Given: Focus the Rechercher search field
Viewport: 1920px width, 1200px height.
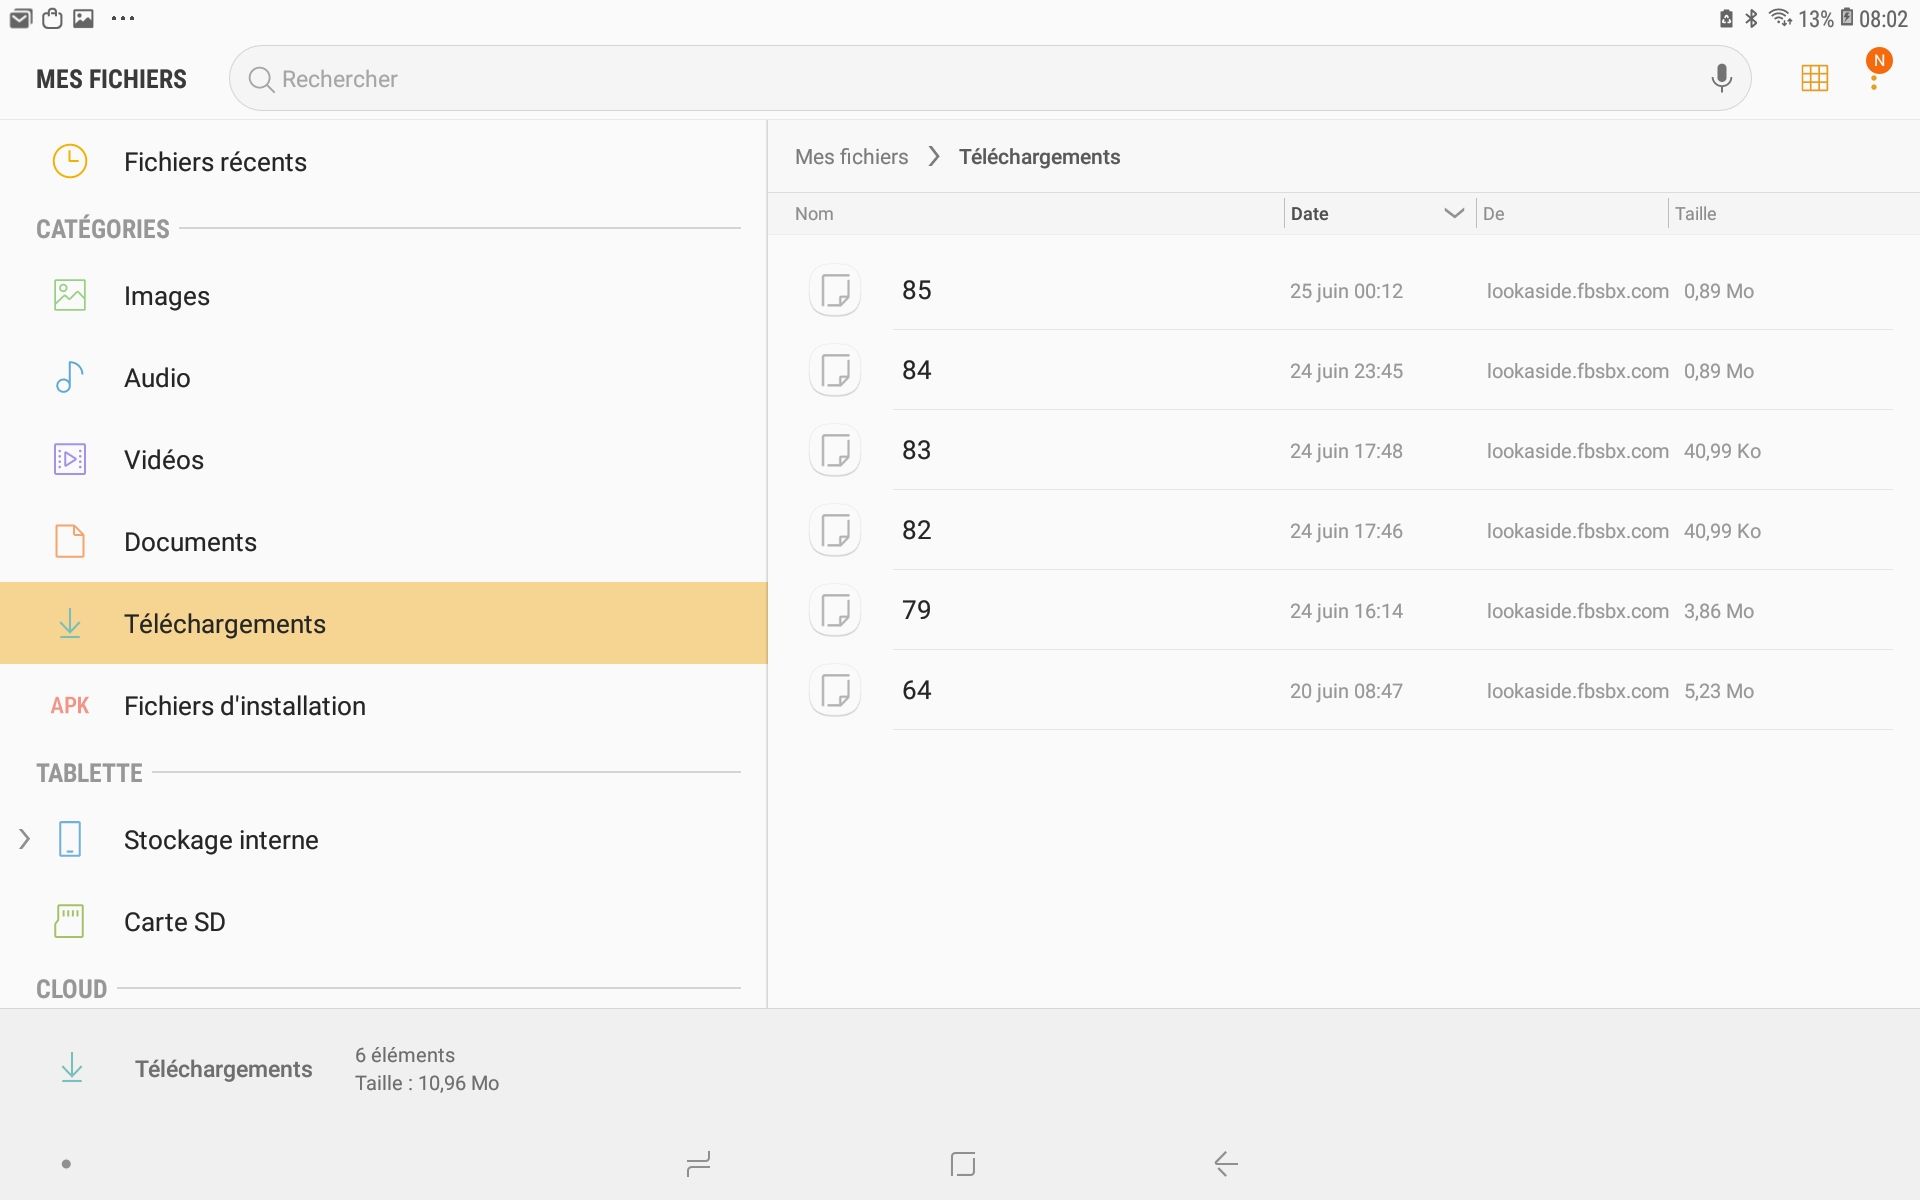Looking at the screenshot, I should click(989, 78).
